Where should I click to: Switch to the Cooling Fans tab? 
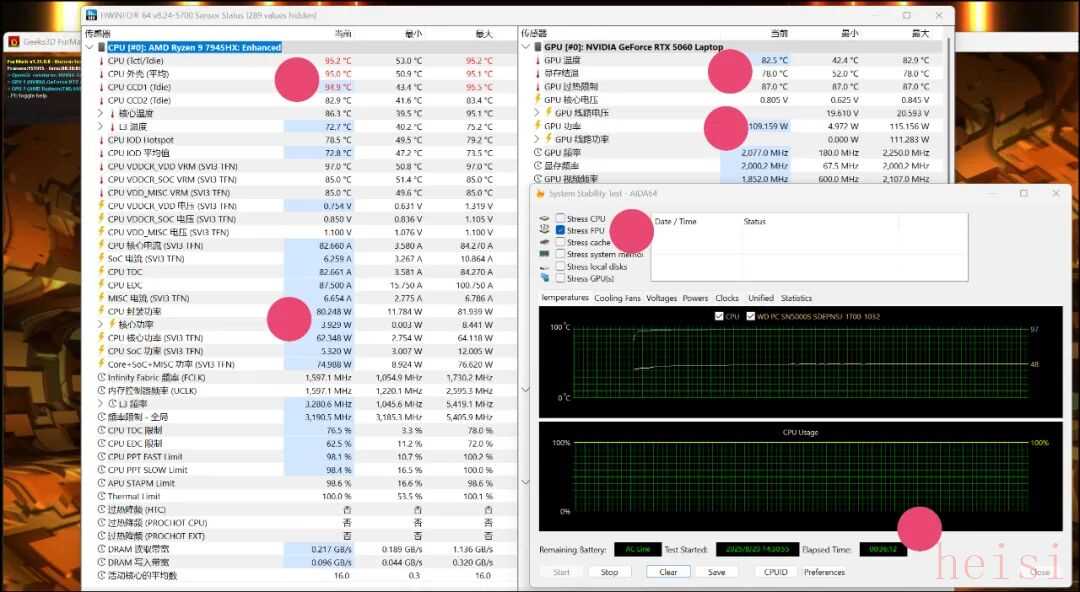617,298
